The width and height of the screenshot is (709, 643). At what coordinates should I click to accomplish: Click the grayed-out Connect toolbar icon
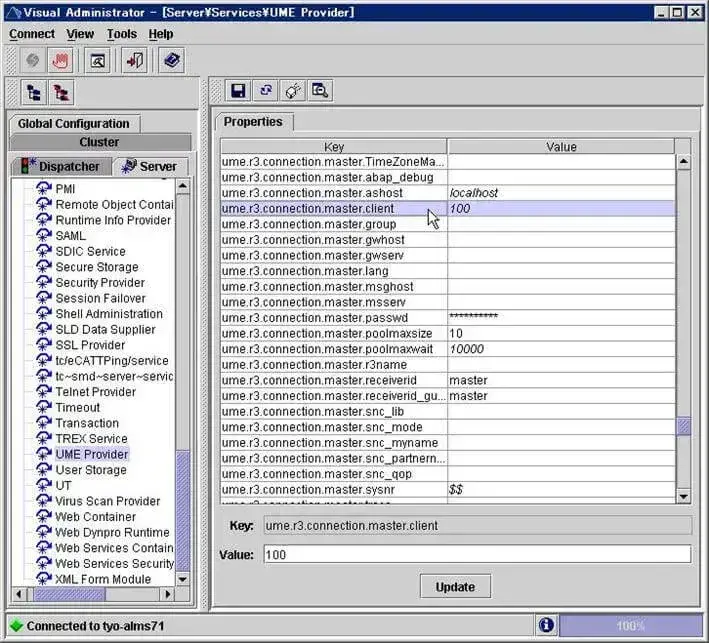point(33,60)
